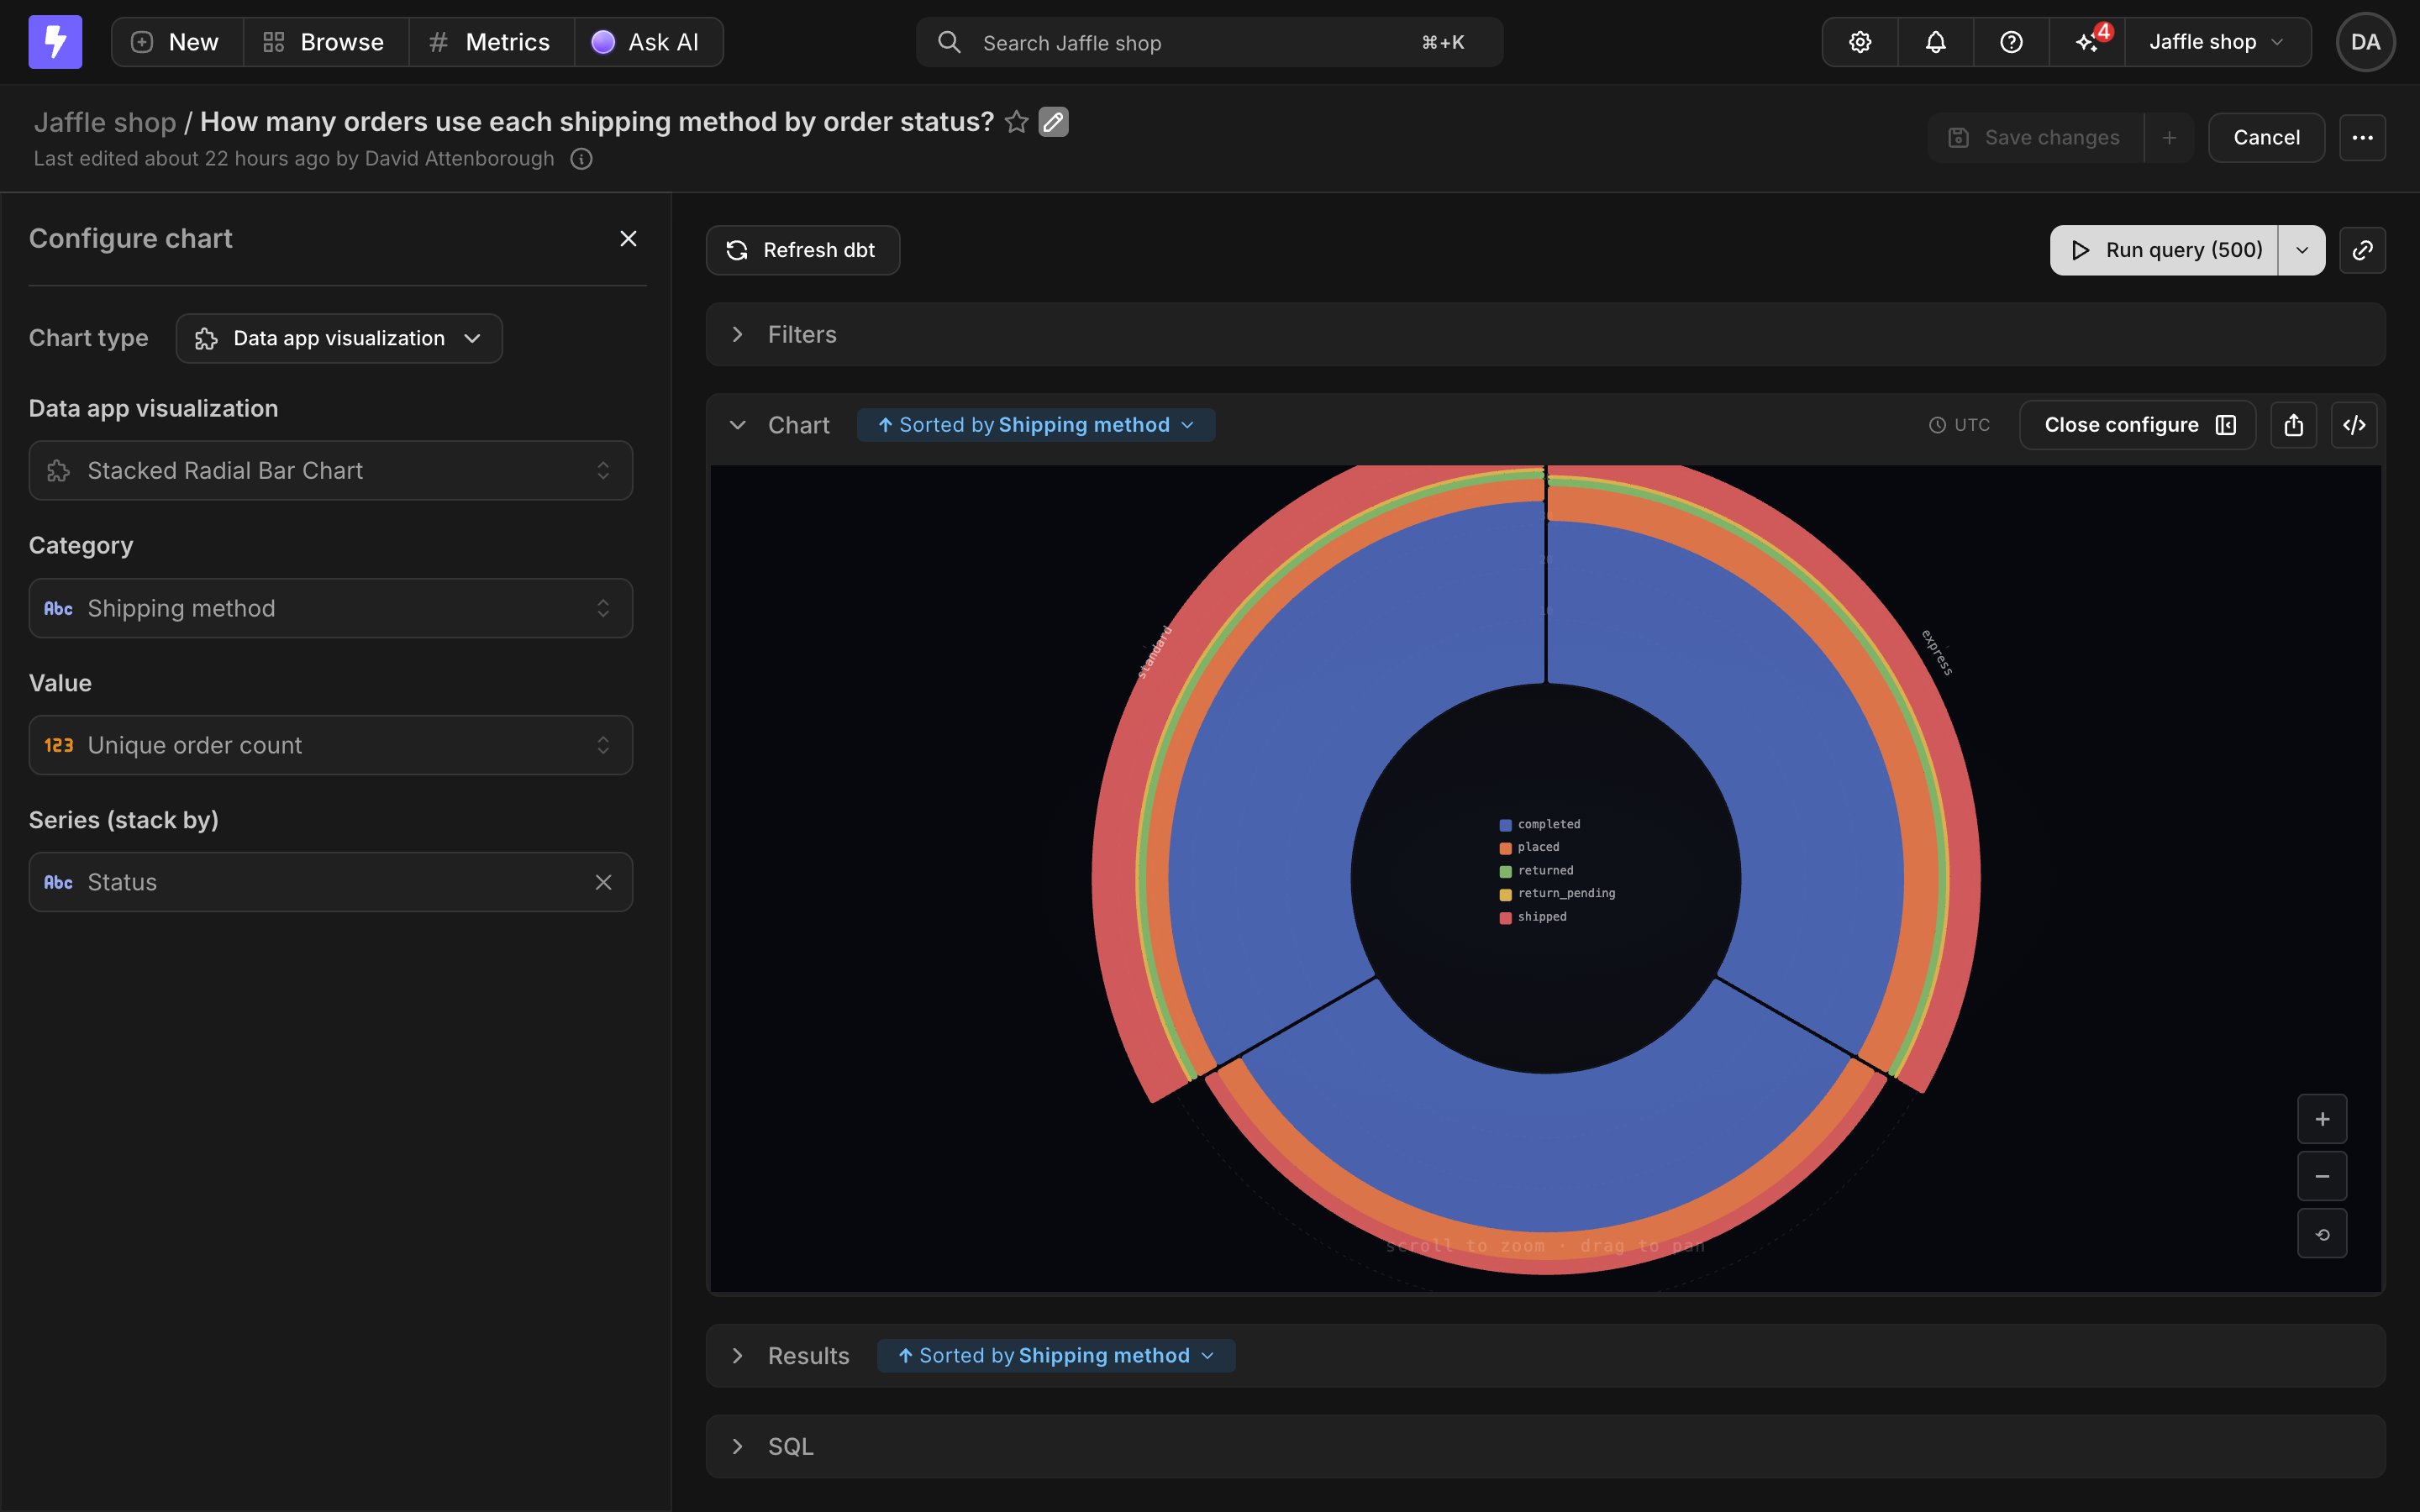Clear the Status series field

pos(603,882)
